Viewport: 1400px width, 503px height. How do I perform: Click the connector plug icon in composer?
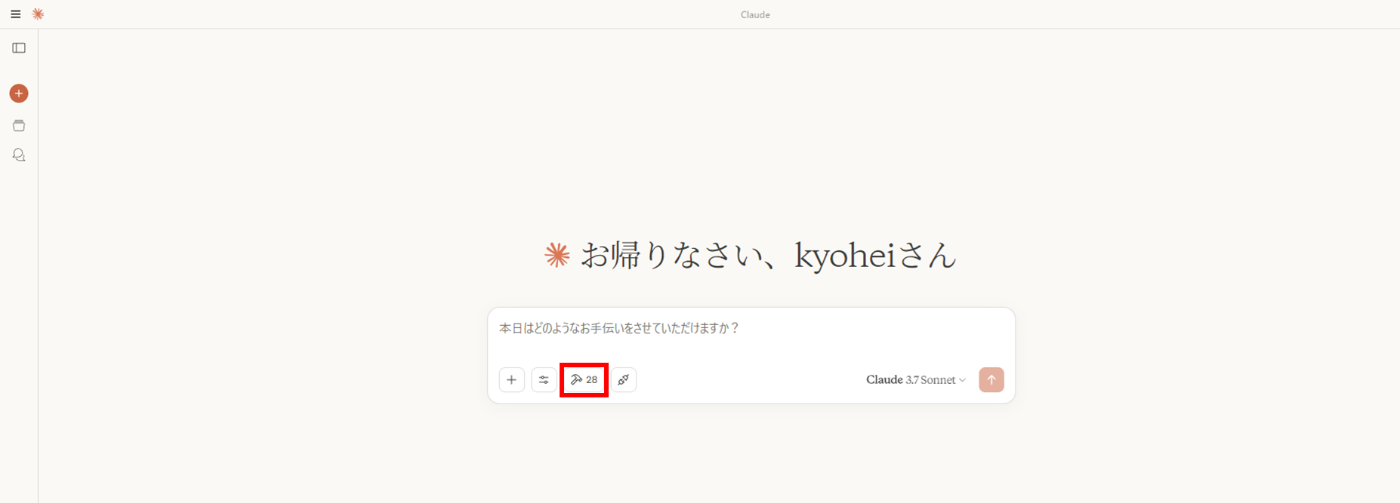tap(623, 380)
